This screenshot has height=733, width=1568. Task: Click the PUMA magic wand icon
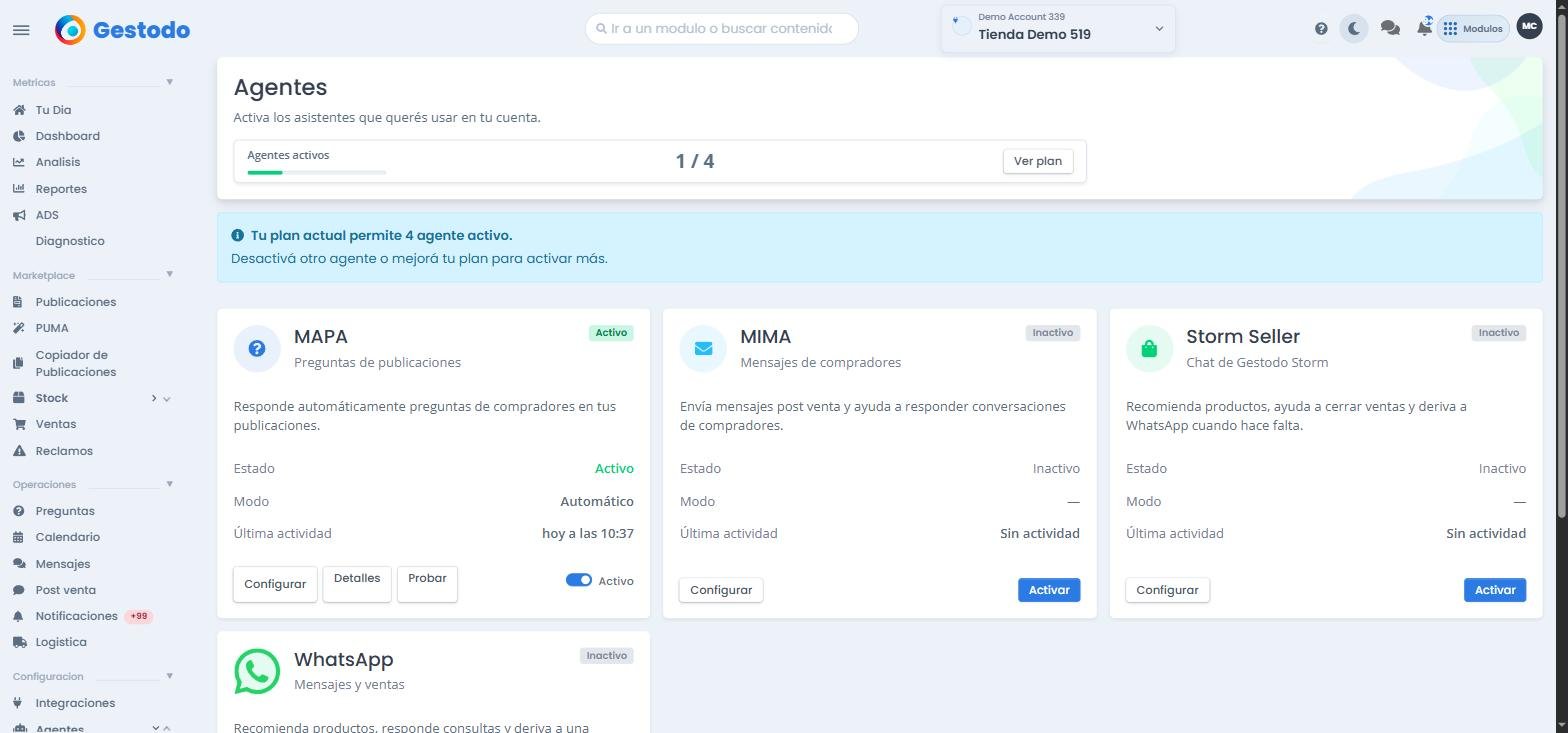point(18,328)
